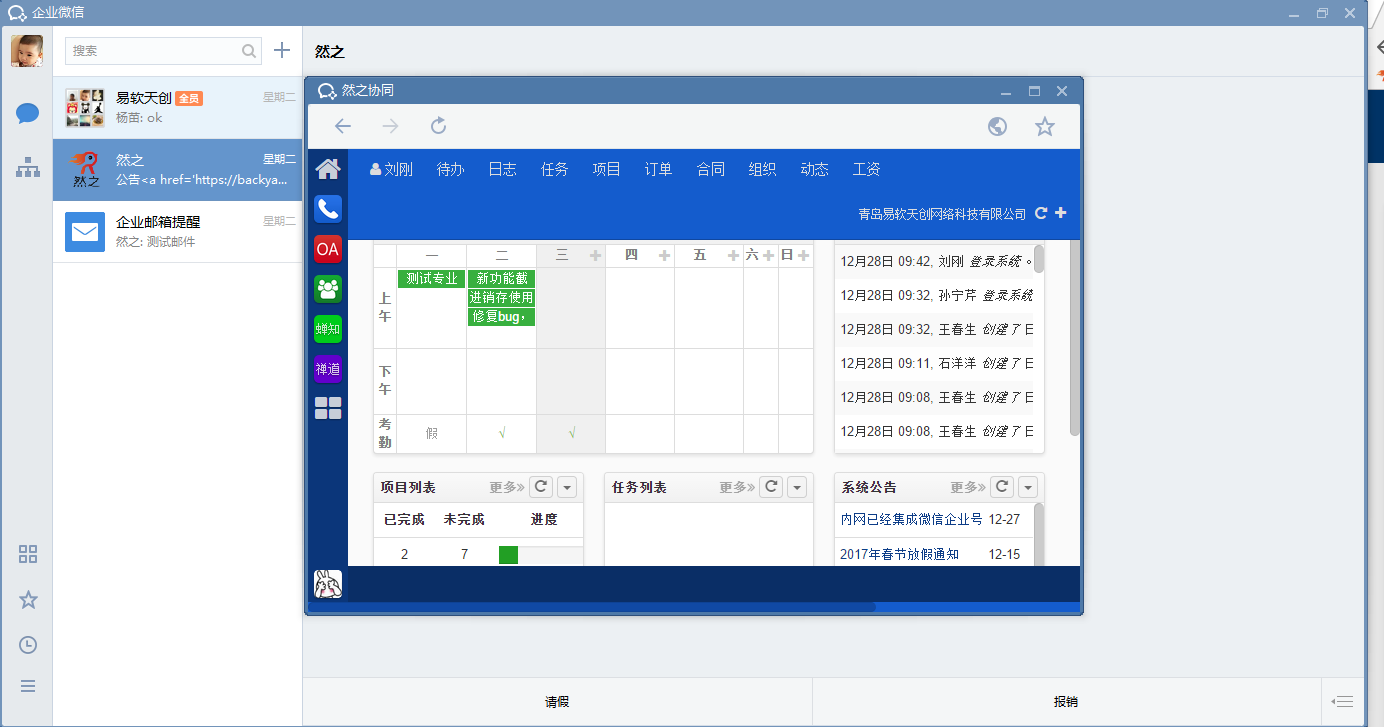Click the 请假 button at bottom
1384x727 pixels.
coord(557,702)
